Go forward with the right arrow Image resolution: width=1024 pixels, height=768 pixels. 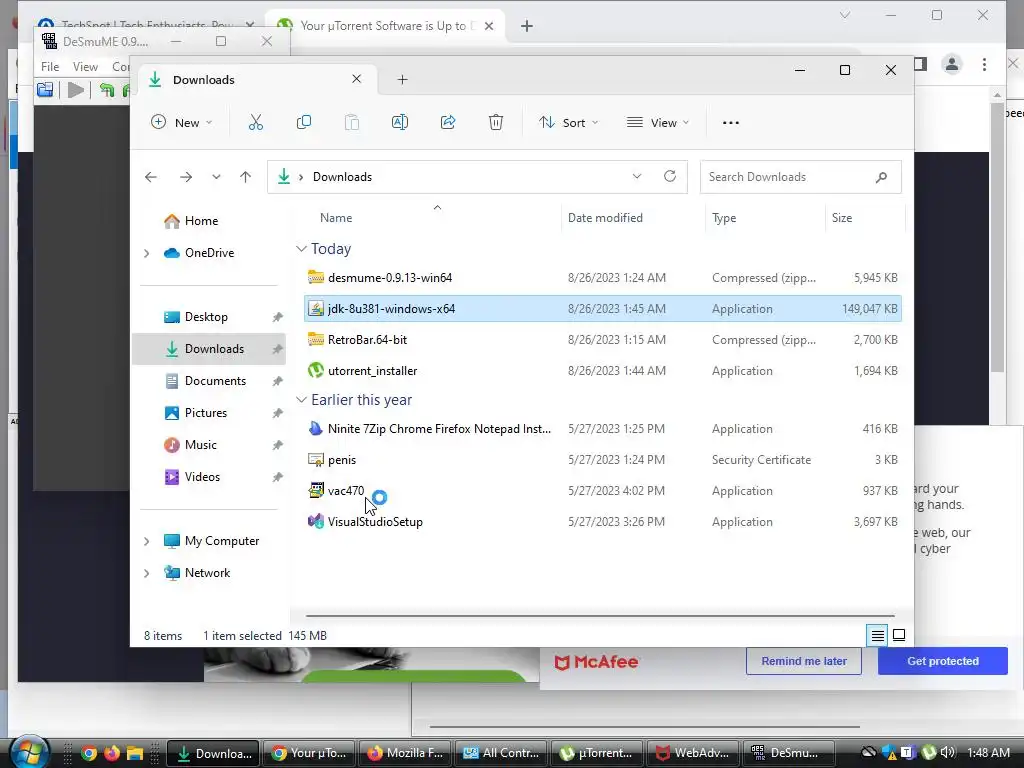[186, 177]
